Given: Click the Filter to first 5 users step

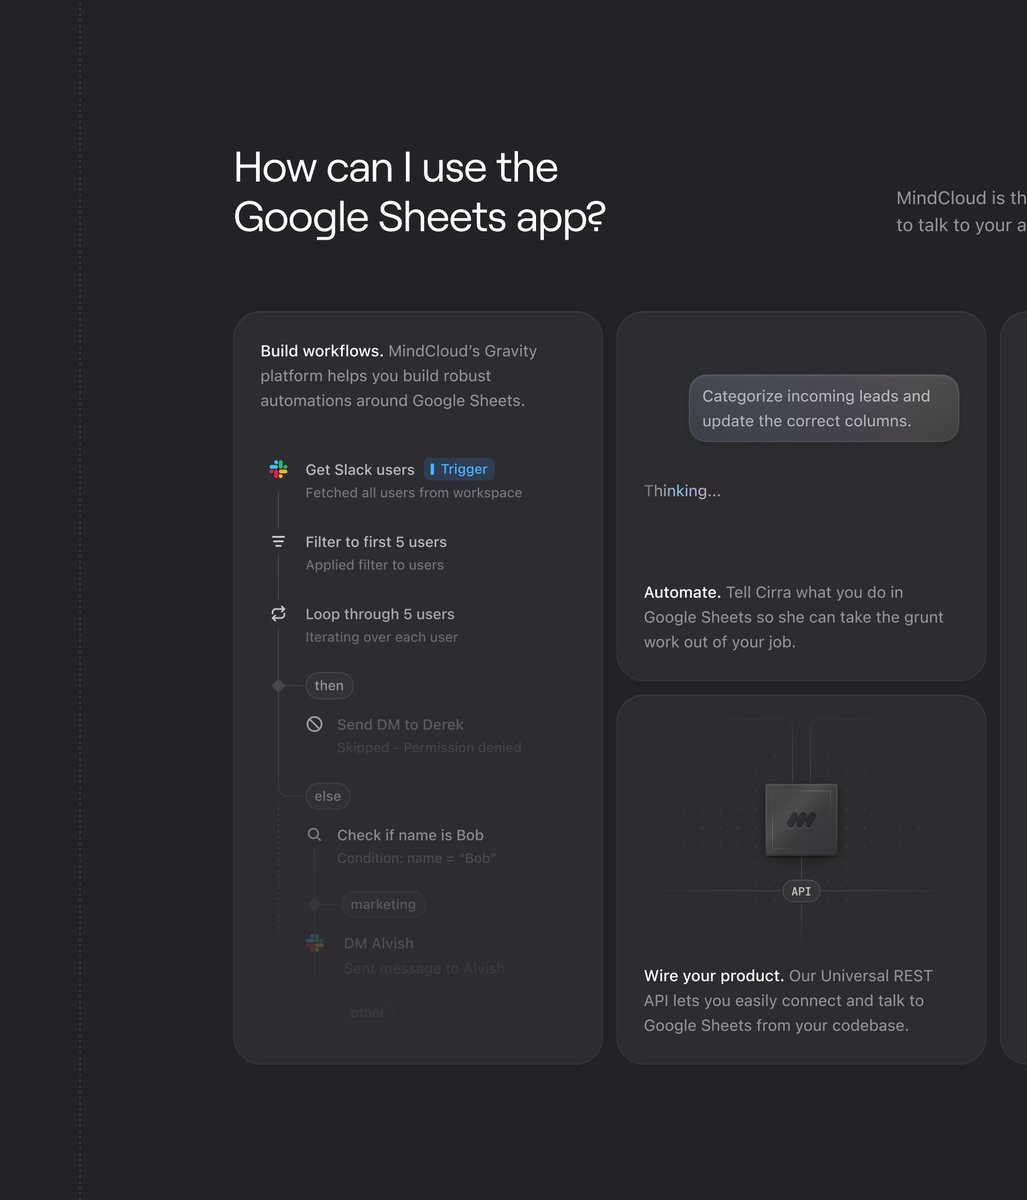Looking at the screenshot, I should (376, 541).
